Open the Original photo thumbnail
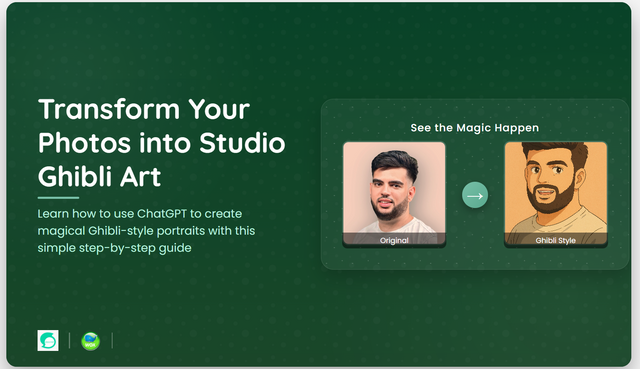 394,193
